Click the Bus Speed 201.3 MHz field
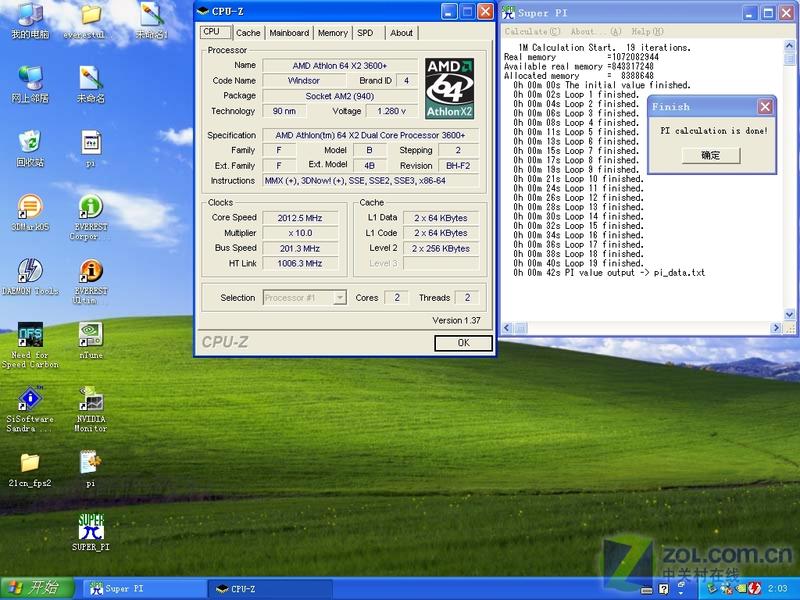Image resolution: width=800 pixels, height=600 pixels. point(300,248)
